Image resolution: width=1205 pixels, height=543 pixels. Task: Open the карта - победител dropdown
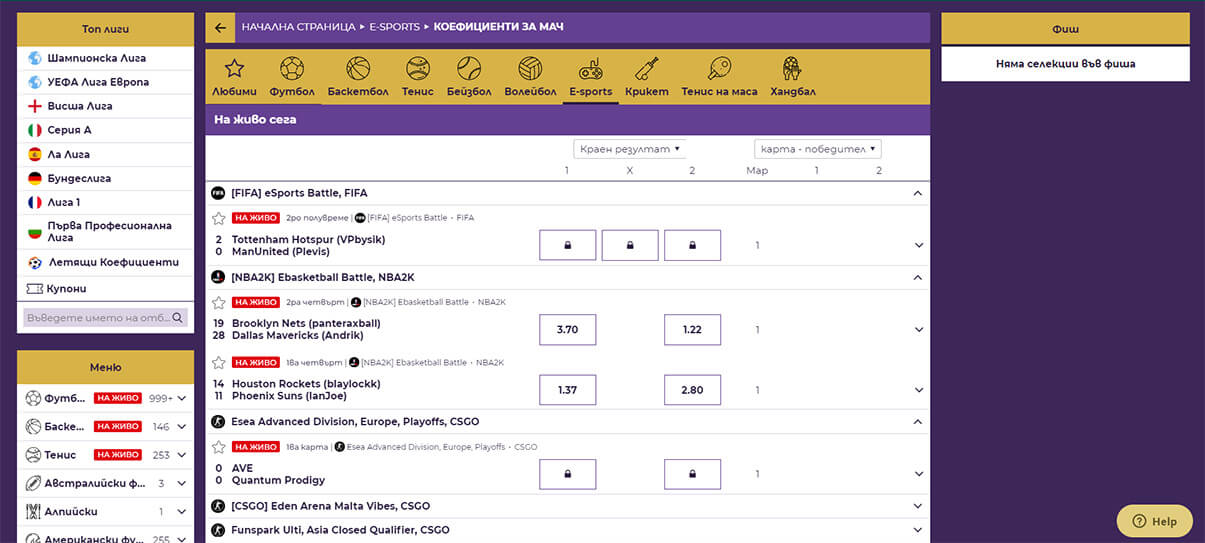(817, 149)
